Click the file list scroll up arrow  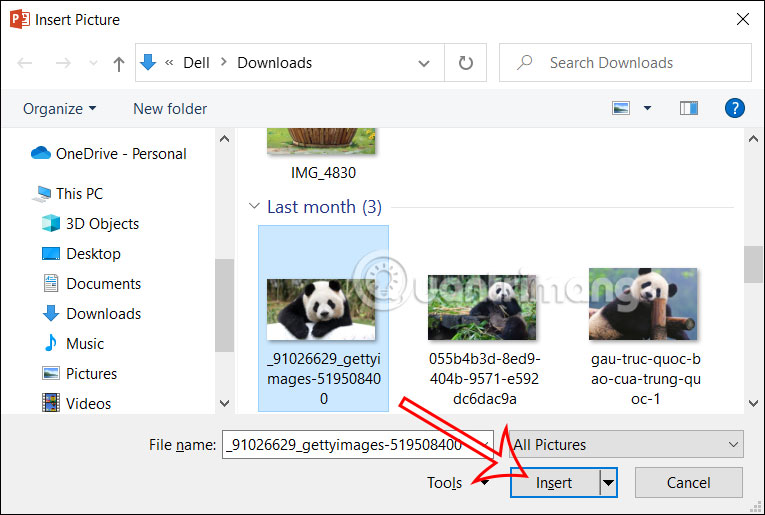point(753,139)
